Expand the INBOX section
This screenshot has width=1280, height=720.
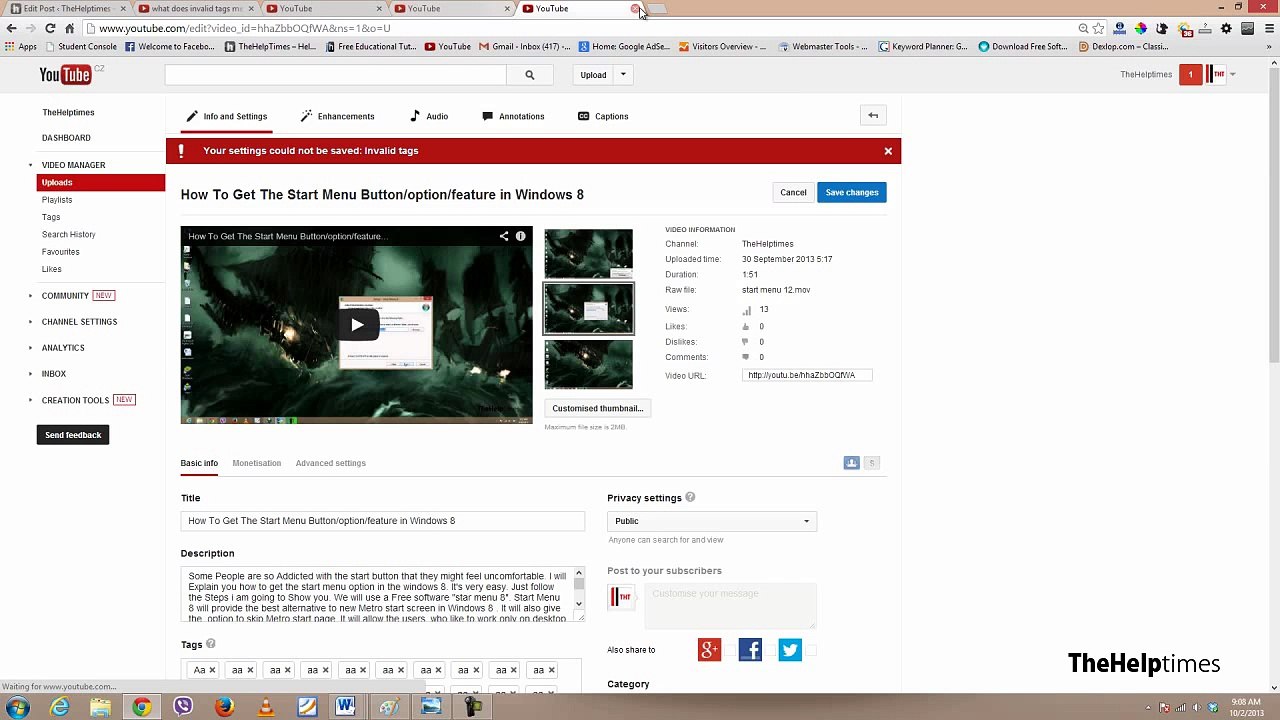(x=54, y=374)
